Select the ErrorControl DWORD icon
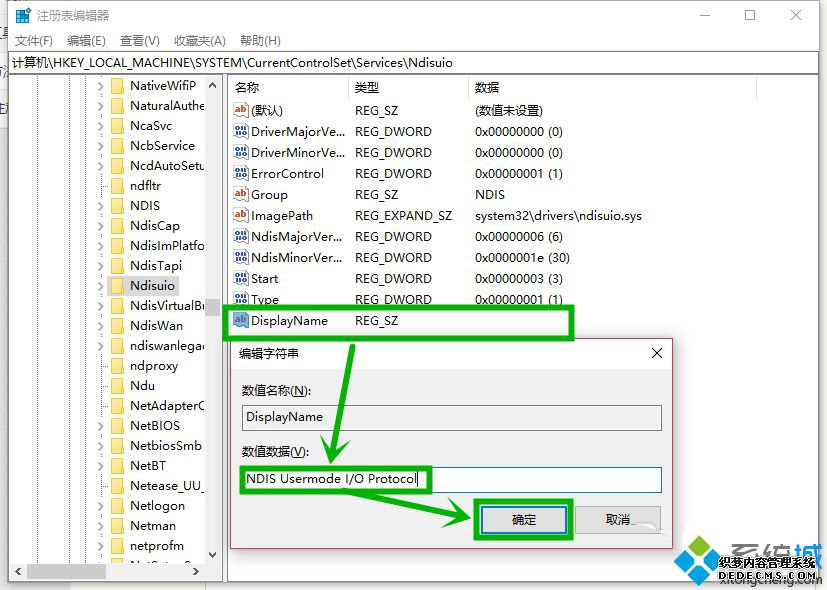Viewport: 827px width, 590px height. coord(241,173)
